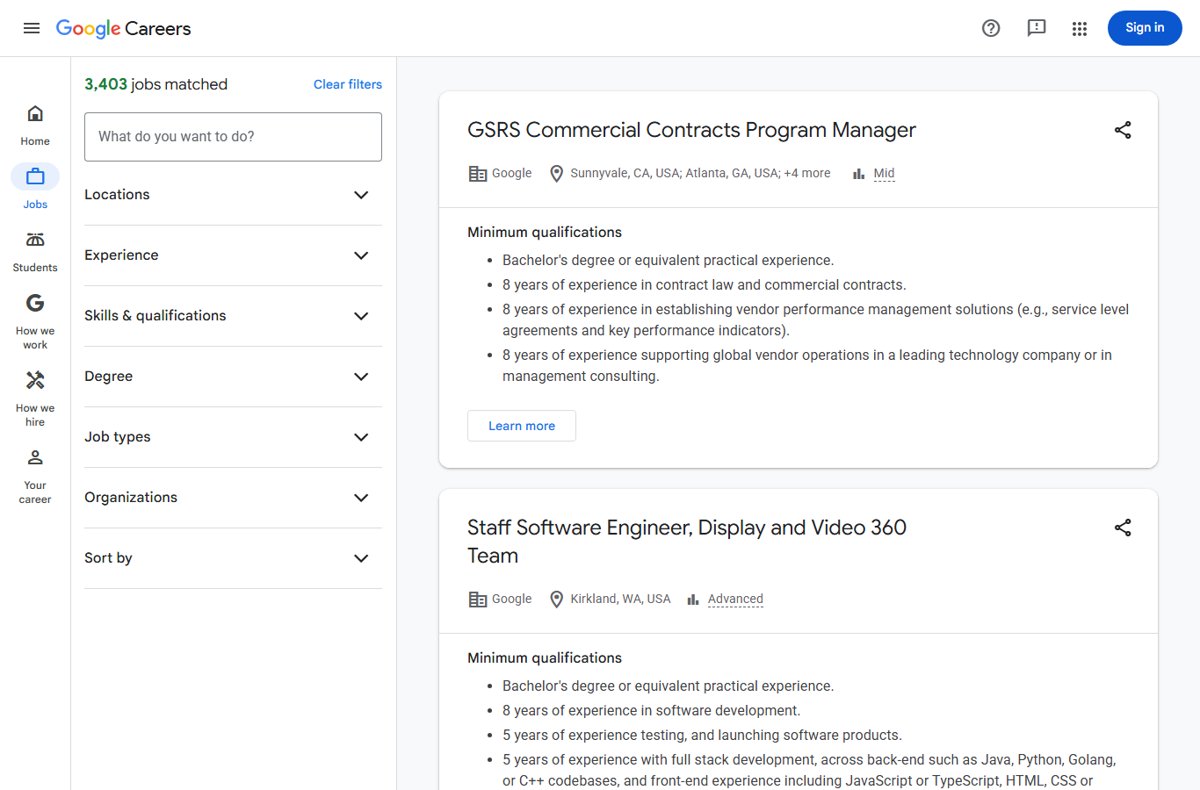Open the Google apps grid
The image size is (1200, 790).
coord(1079,28)
